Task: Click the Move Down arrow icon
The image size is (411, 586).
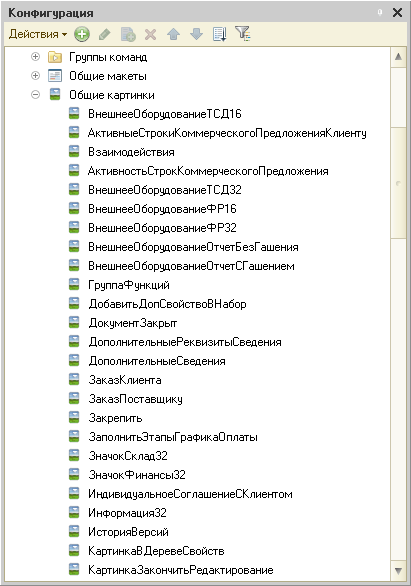Action: point(197,34)
